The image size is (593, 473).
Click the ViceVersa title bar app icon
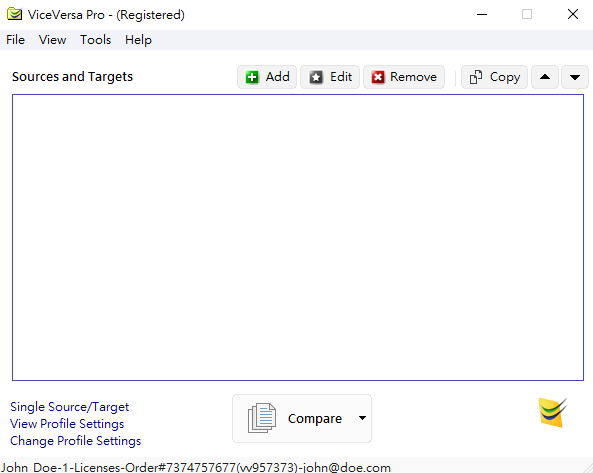tap(14, 14)
